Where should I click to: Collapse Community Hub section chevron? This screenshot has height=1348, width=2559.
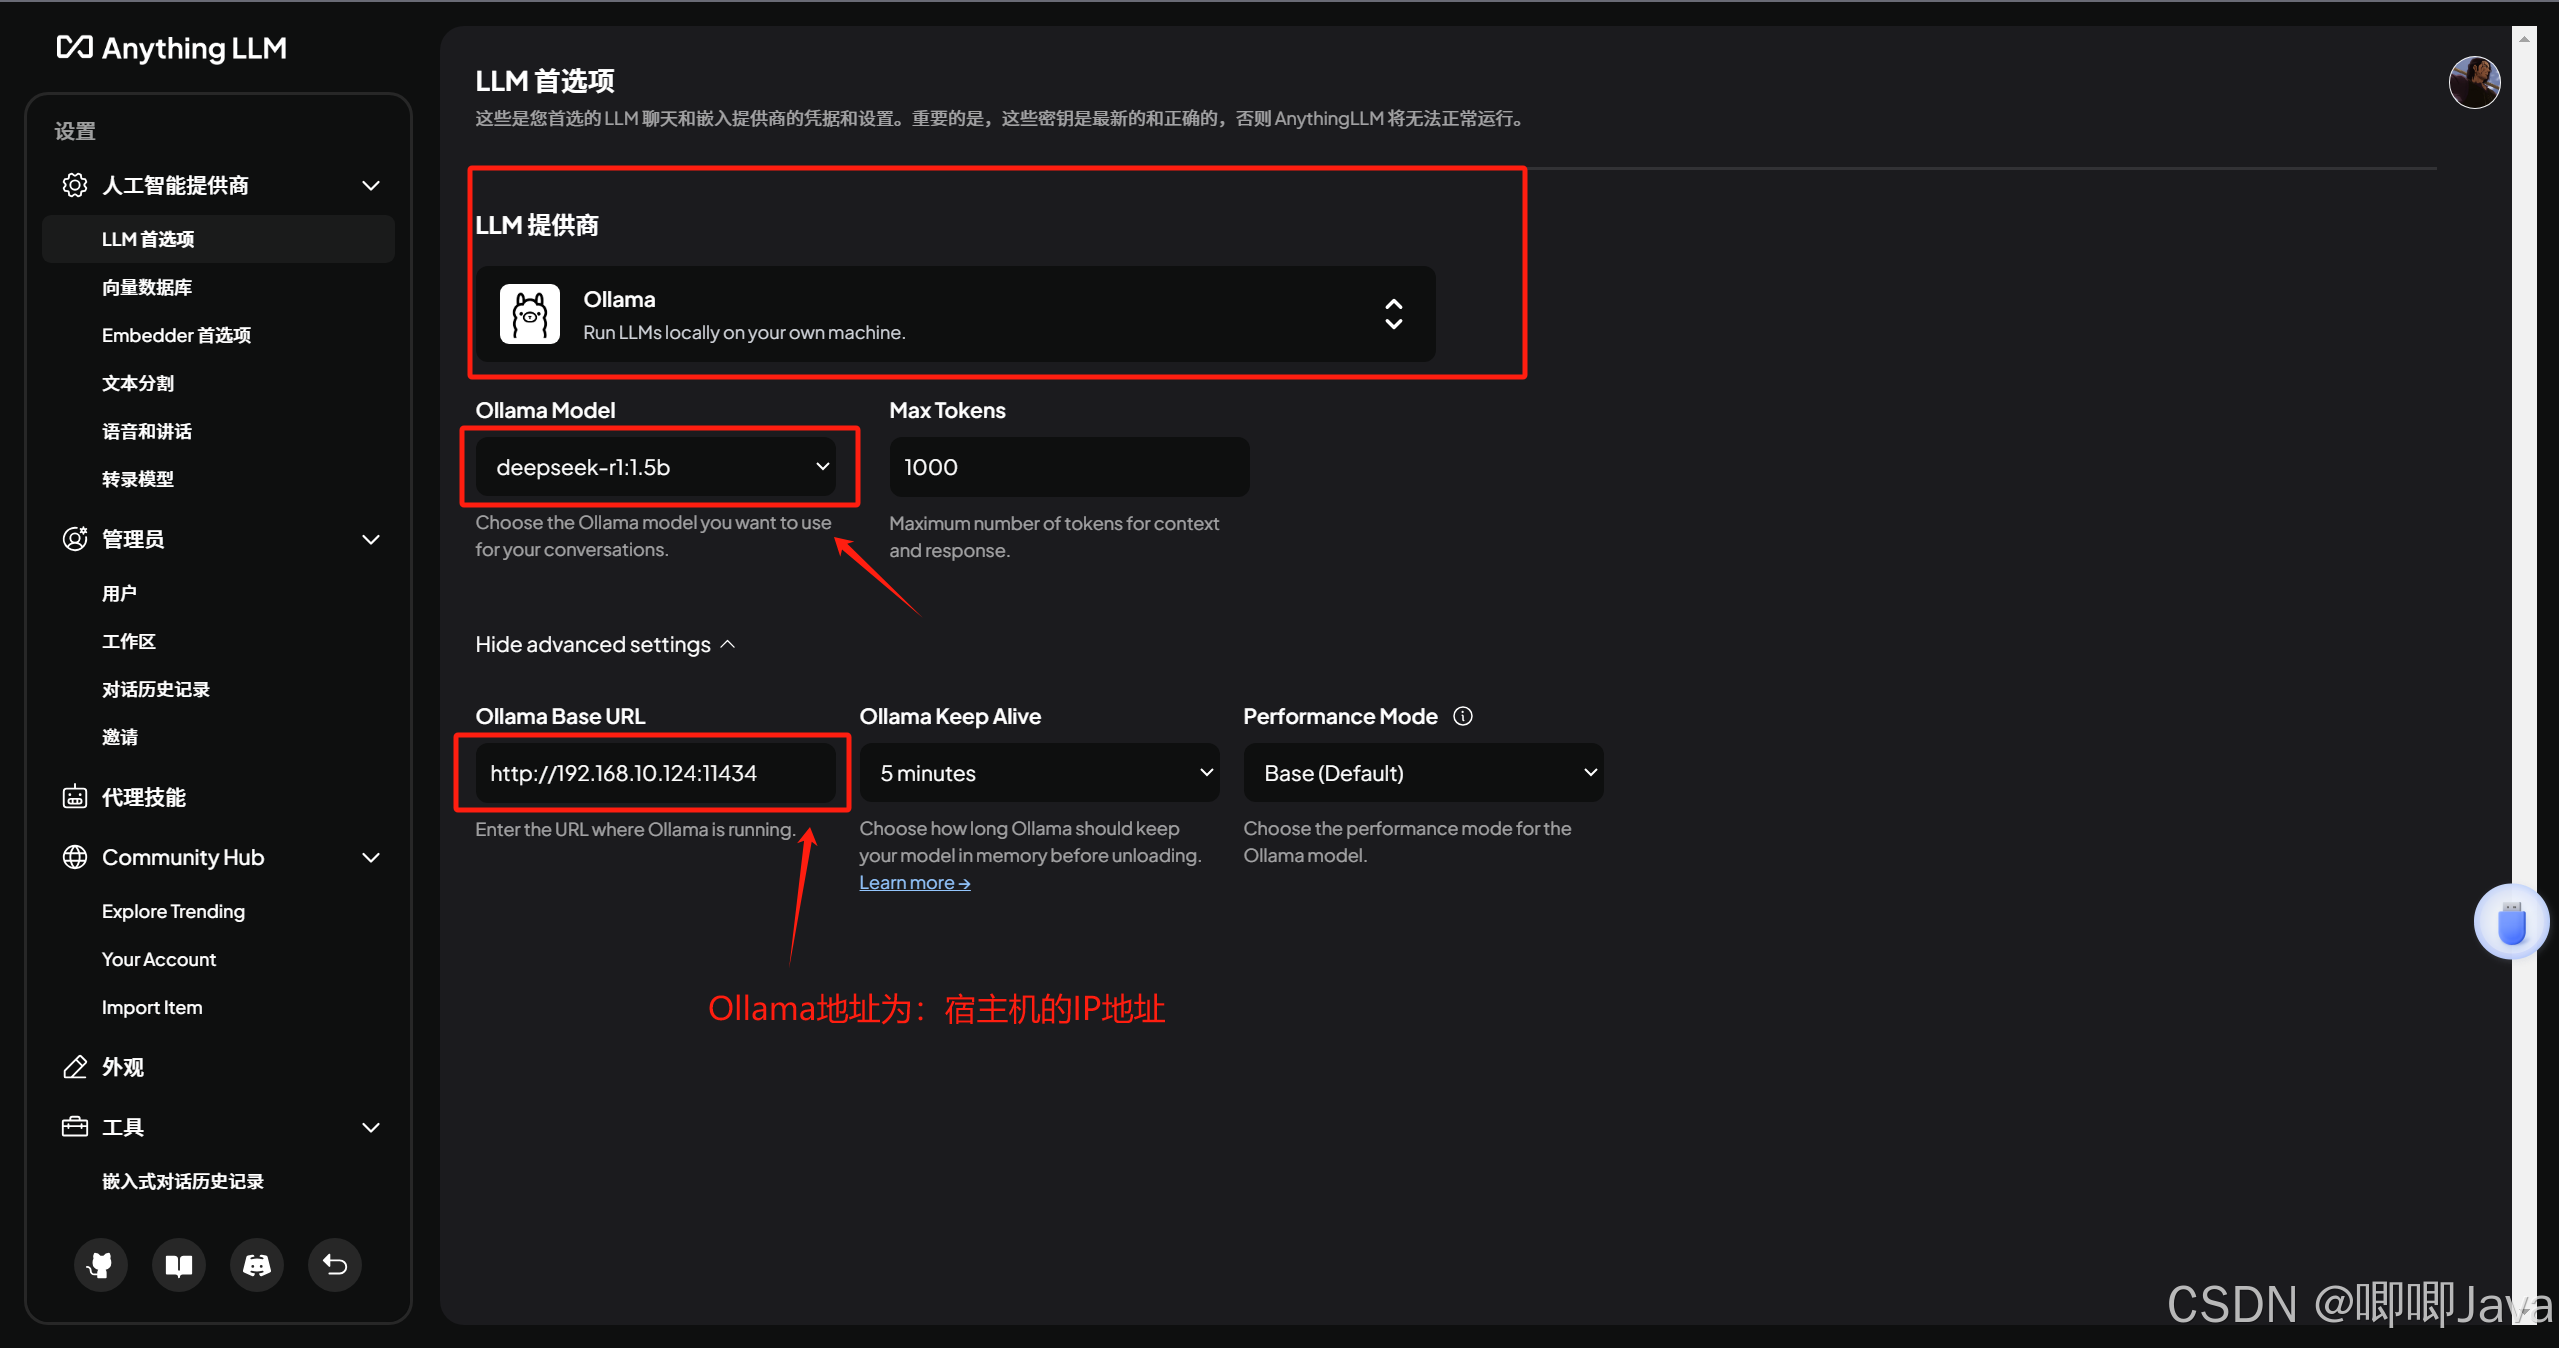[x=371, y=857]
